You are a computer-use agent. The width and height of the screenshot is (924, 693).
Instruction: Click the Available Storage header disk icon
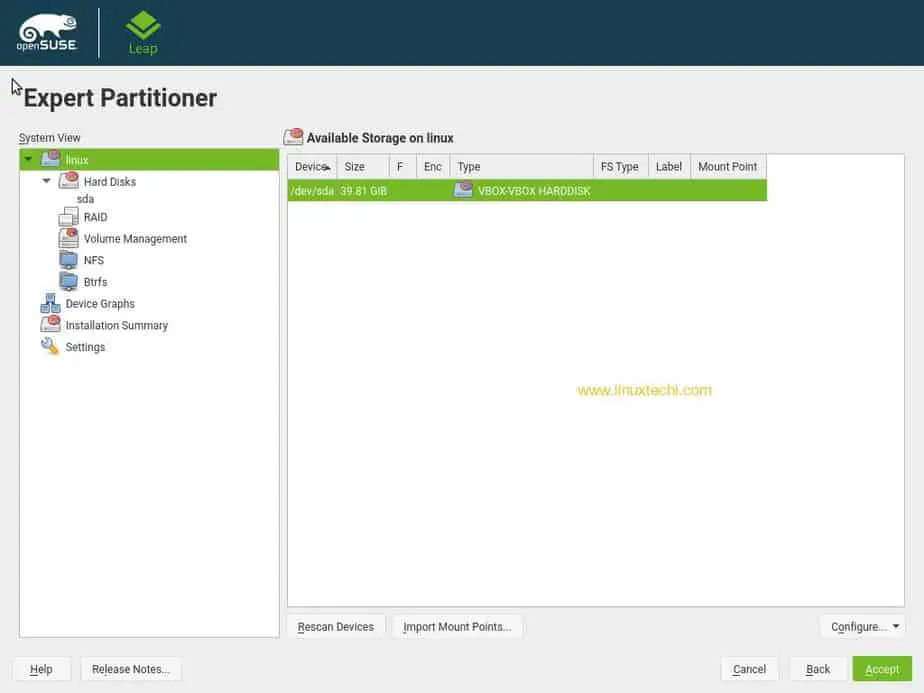click(293, 137)
